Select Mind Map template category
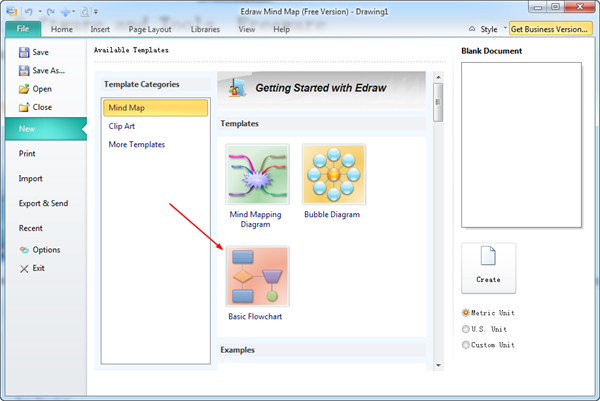Screen dimensions: 600x401 (155, 108)
